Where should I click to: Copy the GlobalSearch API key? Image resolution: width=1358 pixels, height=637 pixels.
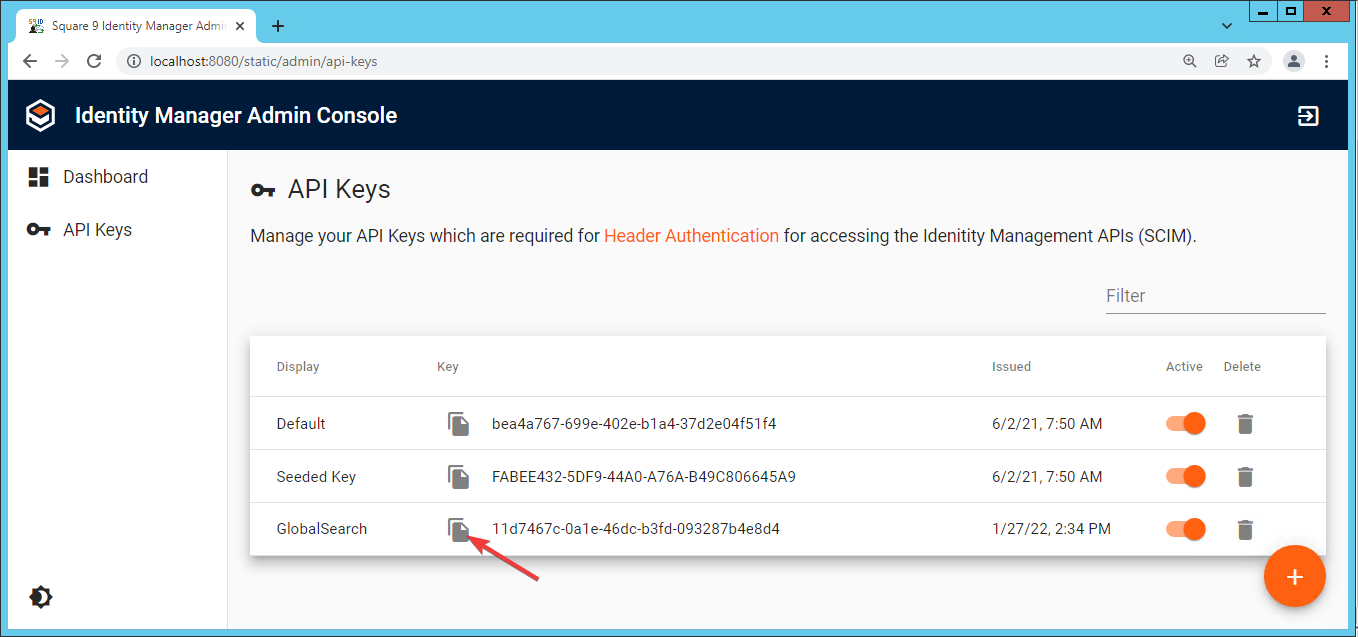[458, 530]
